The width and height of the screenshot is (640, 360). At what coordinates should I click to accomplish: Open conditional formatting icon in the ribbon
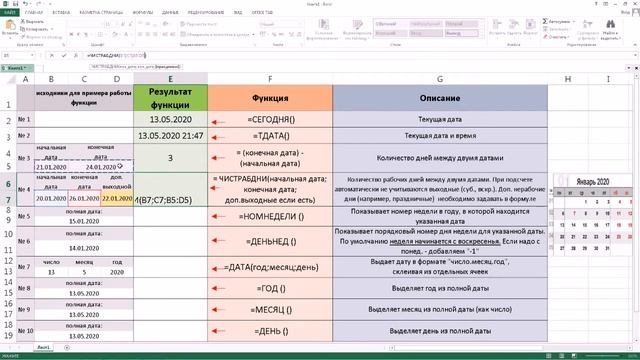324,24
